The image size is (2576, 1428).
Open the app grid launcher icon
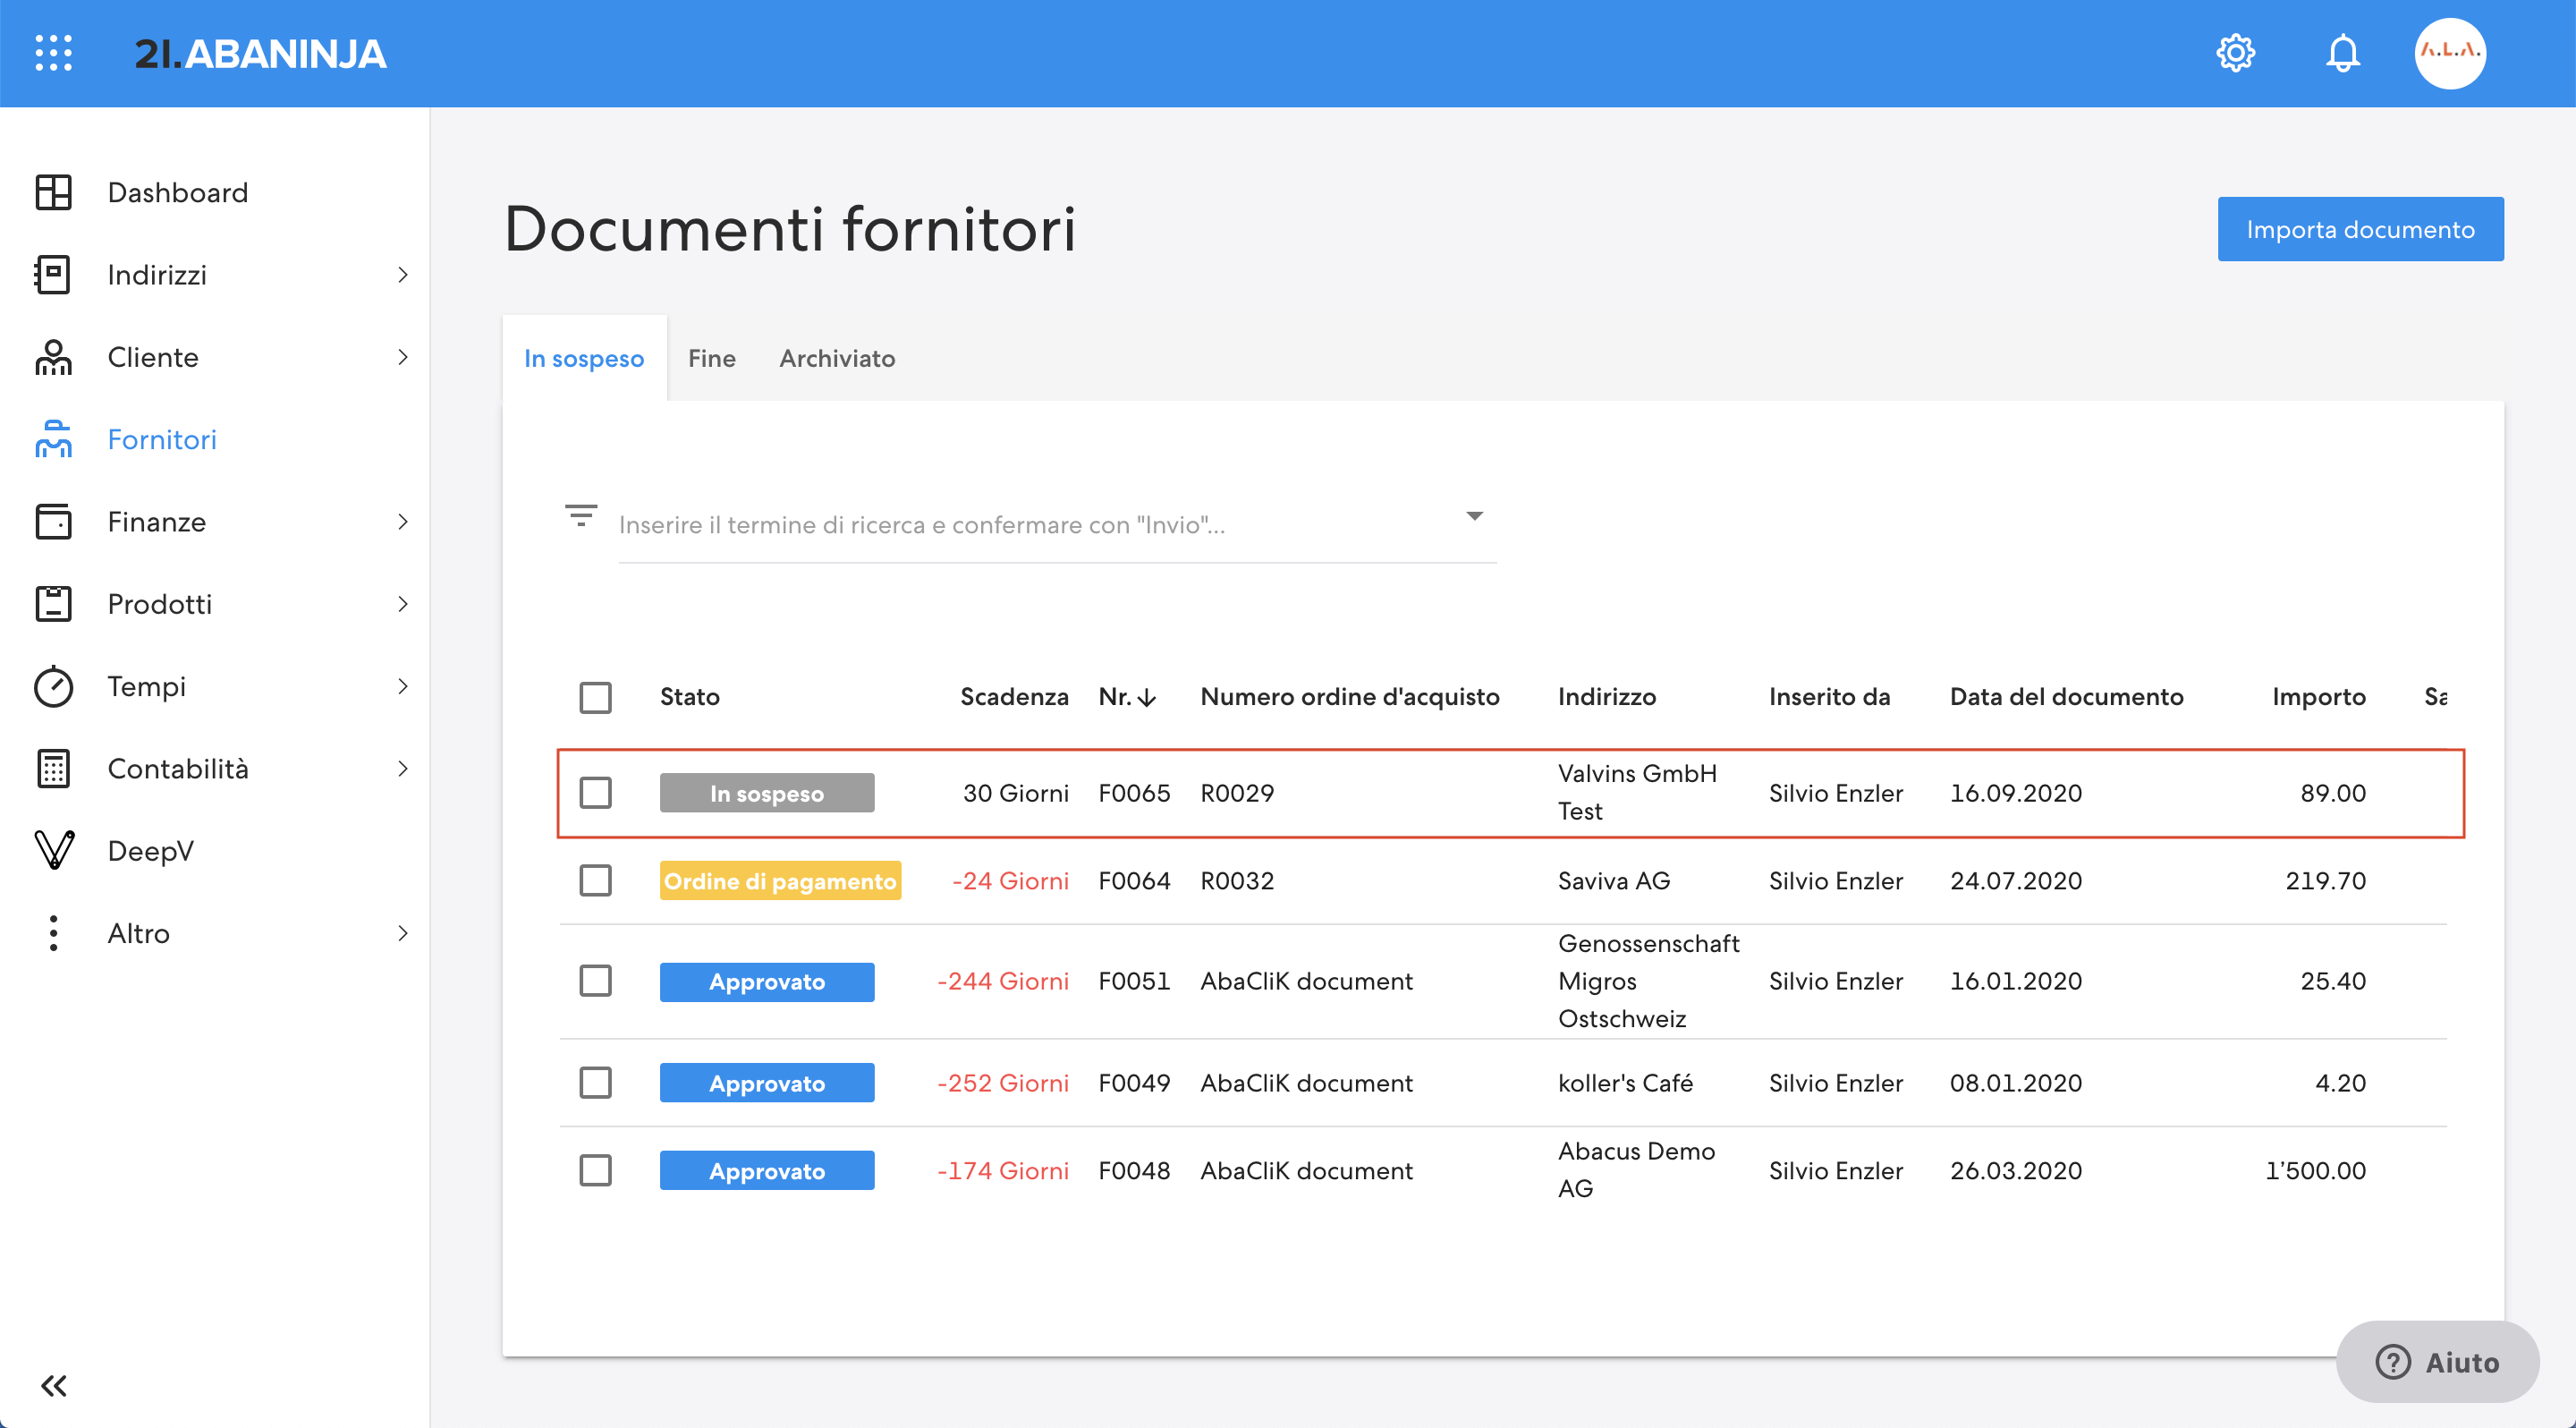(53, 53)
